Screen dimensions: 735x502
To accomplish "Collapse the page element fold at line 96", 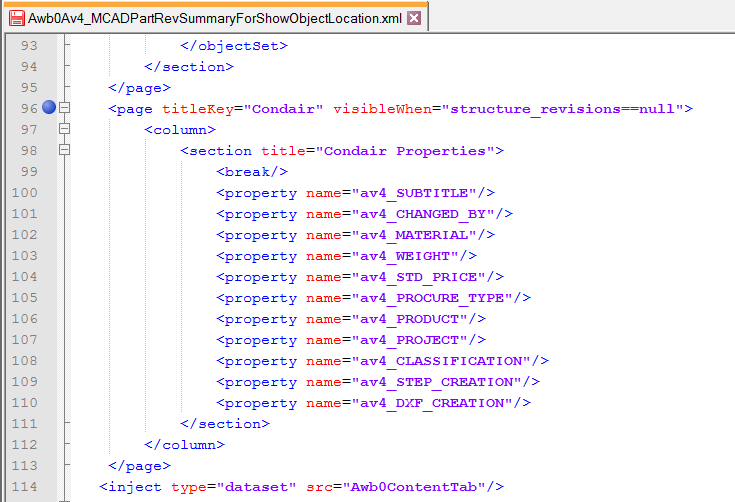I will pos(65,108).
